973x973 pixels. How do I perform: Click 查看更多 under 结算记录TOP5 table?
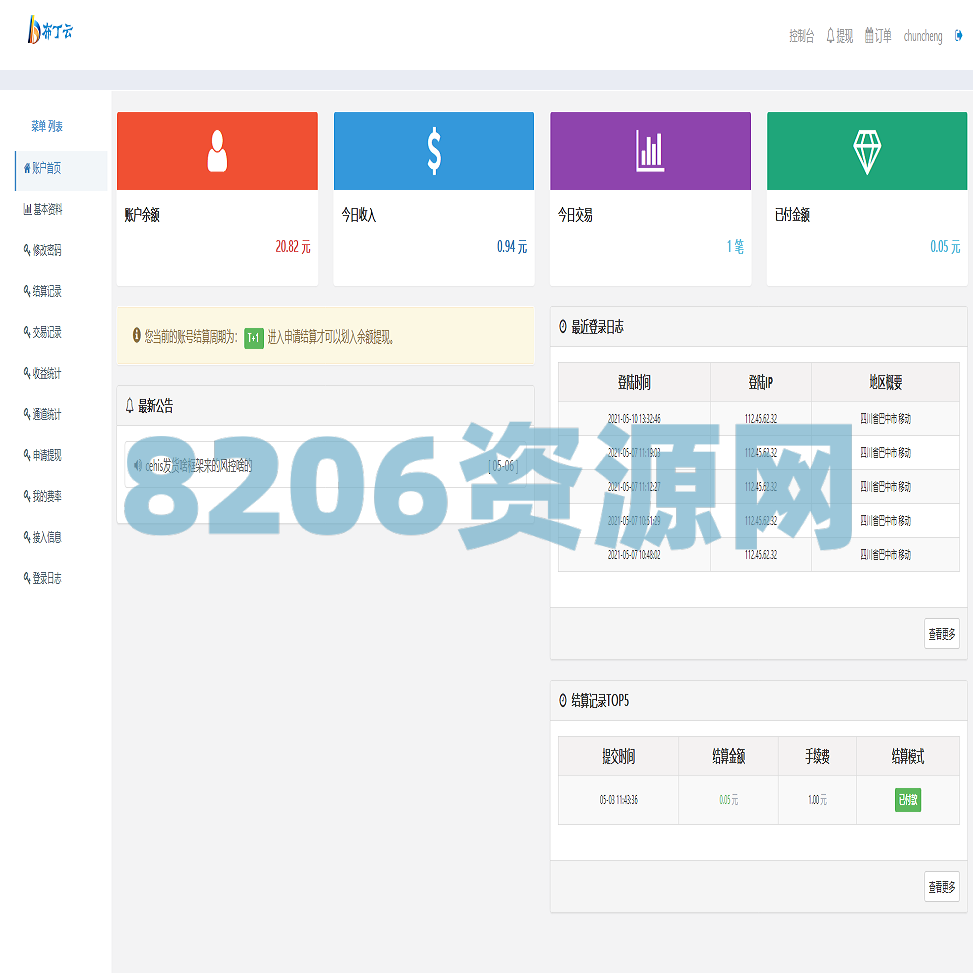pyautogui.click(x=941, y=886)
